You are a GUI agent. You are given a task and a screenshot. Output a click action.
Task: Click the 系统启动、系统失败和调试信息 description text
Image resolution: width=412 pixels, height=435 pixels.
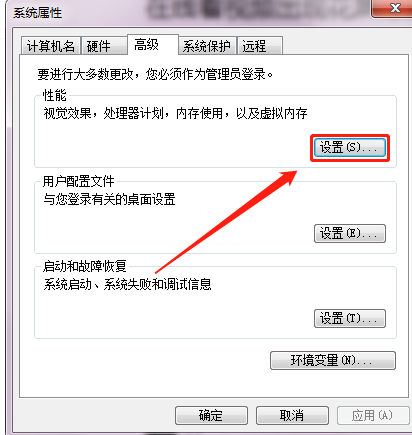[127, 284]
